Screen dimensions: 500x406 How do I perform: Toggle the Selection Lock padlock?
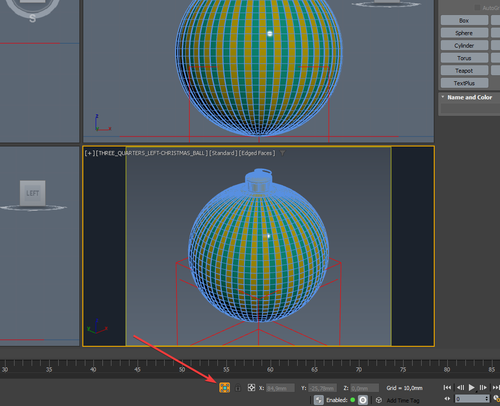tap(238, 388)
